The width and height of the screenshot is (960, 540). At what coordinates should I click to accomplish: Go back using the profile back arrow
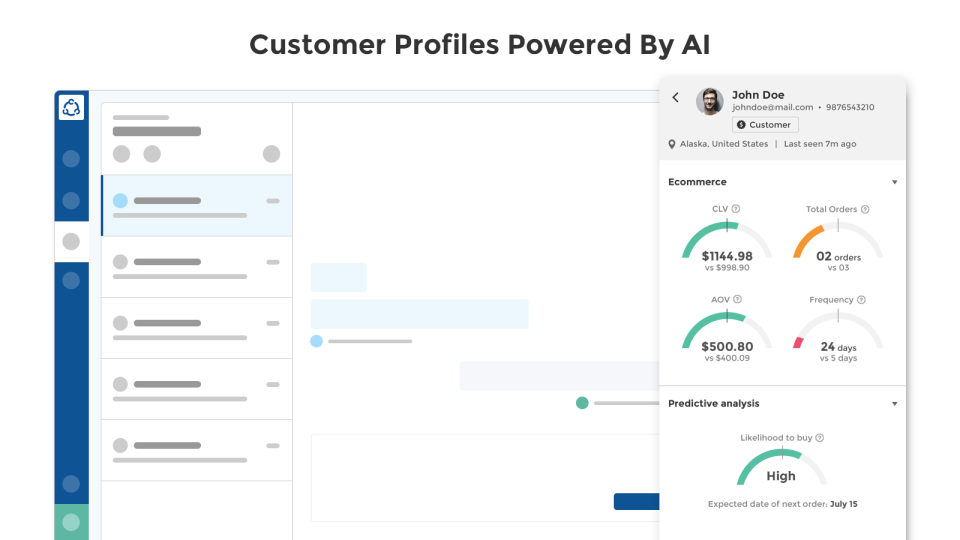676,97
